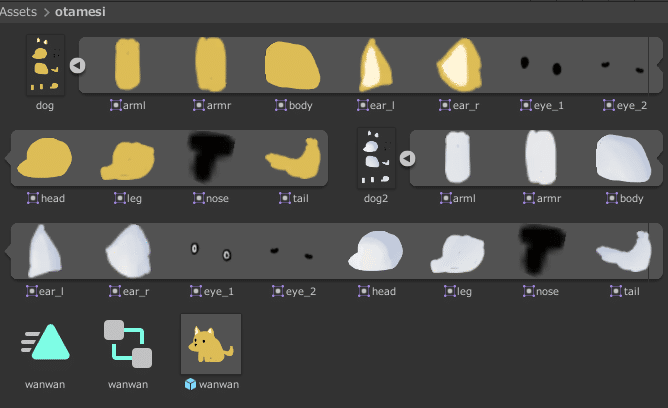Select dog2 eye_1 sprite with ringed eyes
This screenshot has height=408, width=668.
[x=210, y=251]
